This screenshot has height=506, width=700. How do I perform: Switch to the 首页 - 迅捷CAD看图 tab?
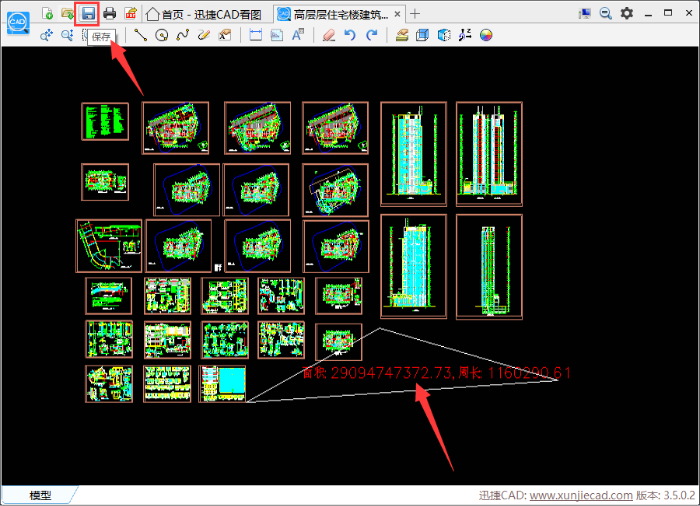(204, 14)
